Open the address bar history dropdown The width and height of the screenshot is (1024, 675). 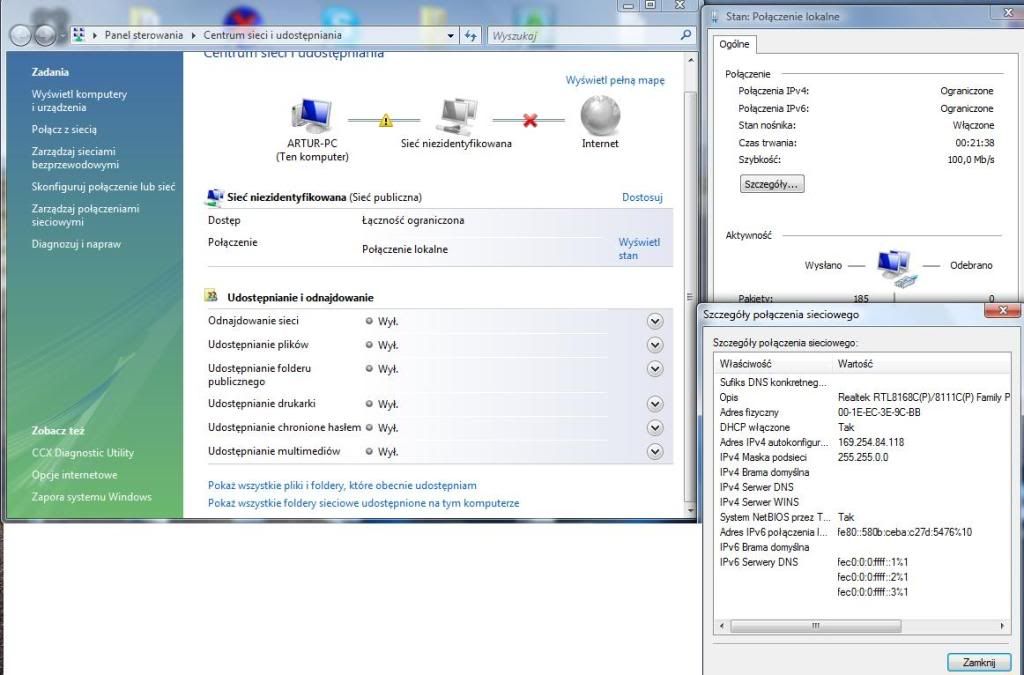tap(451, 35)
